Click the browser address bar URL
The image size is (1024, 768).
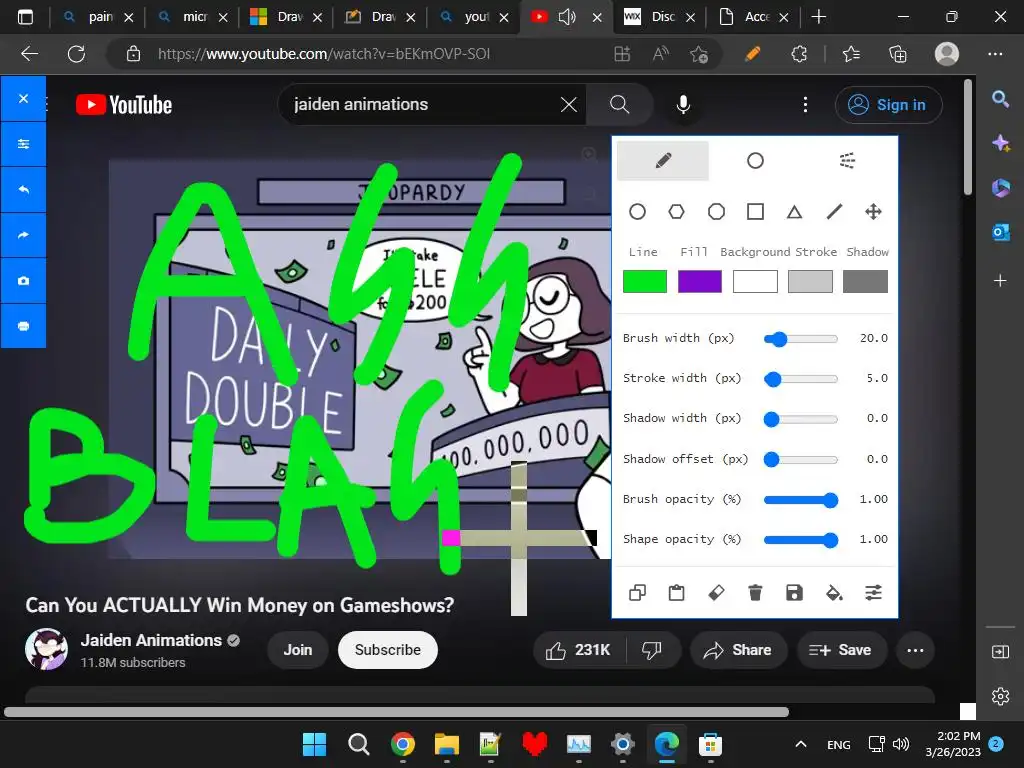pyautogui.click(x=324, y=54)
